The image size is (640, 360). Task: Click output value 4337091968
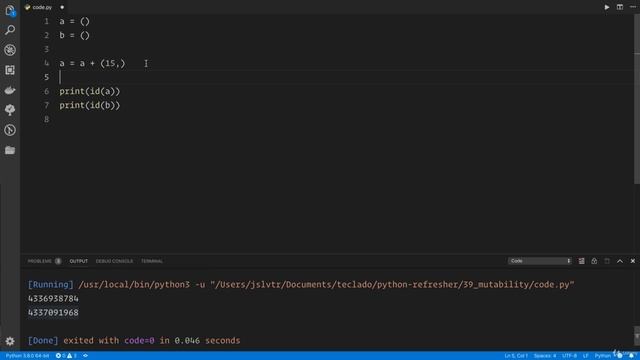click(53, 312)
